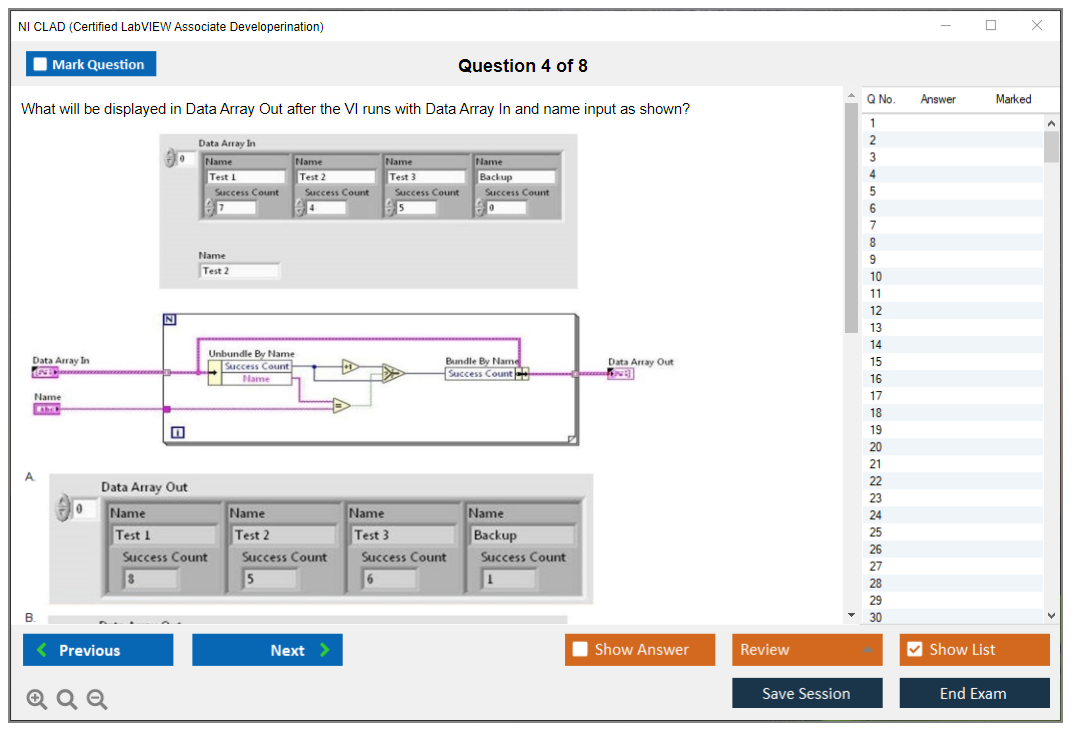Click the left chevron on Previous button

pos(42,650)
